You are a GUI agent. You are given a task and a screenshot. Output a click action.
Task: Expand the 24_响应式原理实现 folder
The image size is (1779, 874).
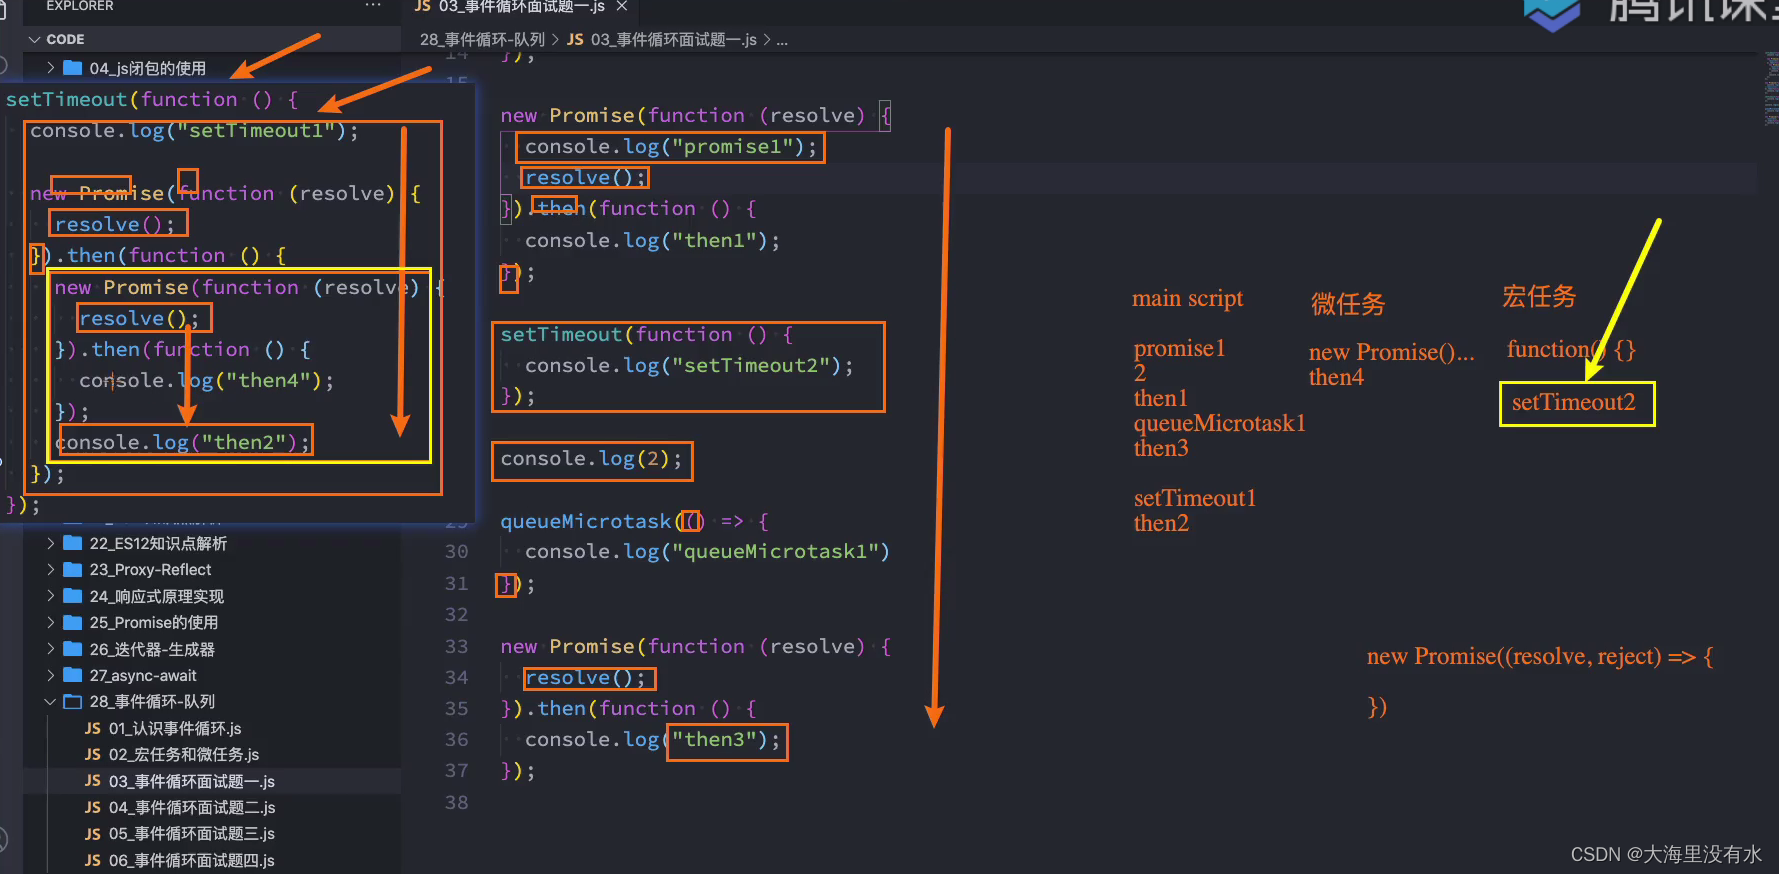coord(51,596)
